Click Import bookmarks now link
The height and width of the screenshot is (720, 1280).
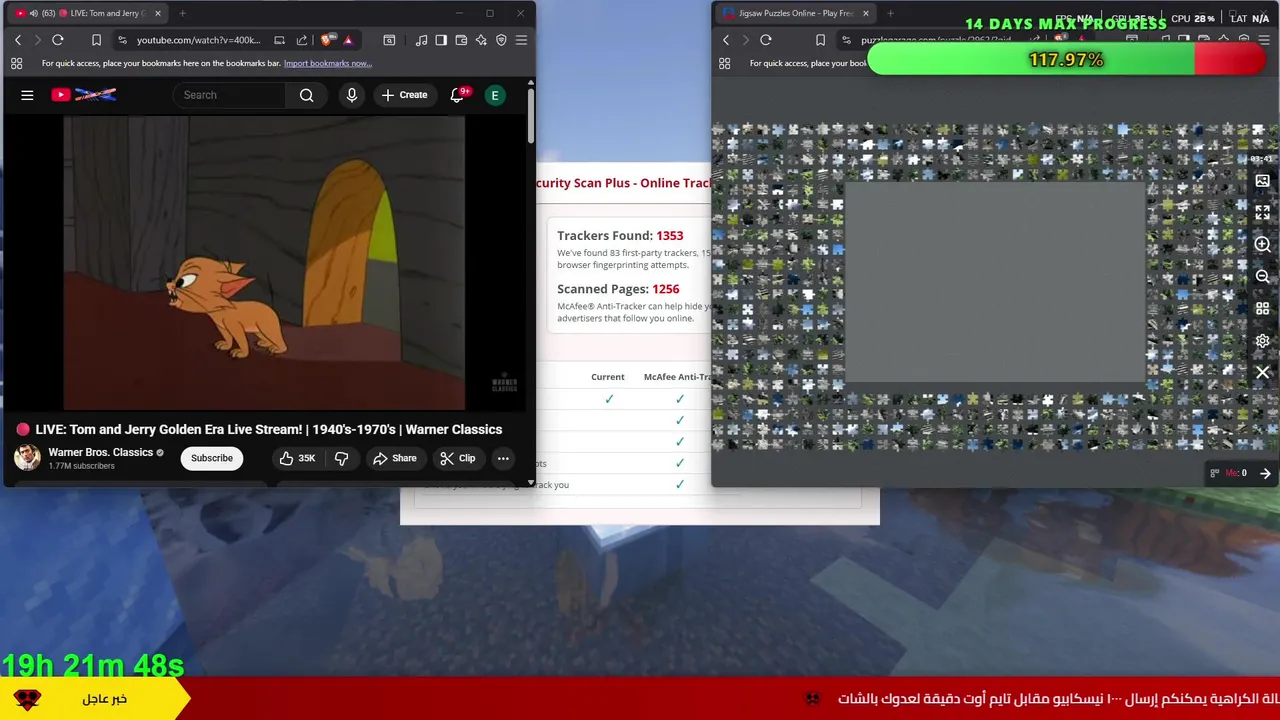328,63
